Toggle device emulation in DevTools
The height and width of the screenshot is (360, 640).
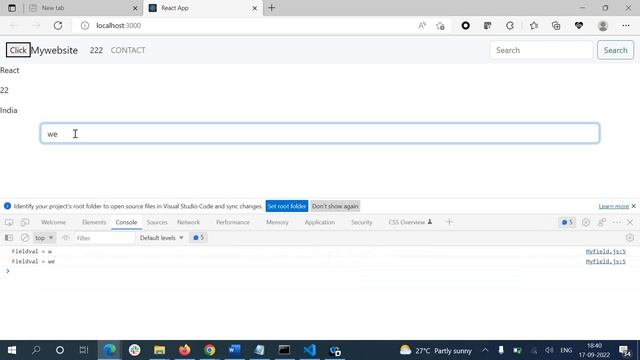pos(25,222)
